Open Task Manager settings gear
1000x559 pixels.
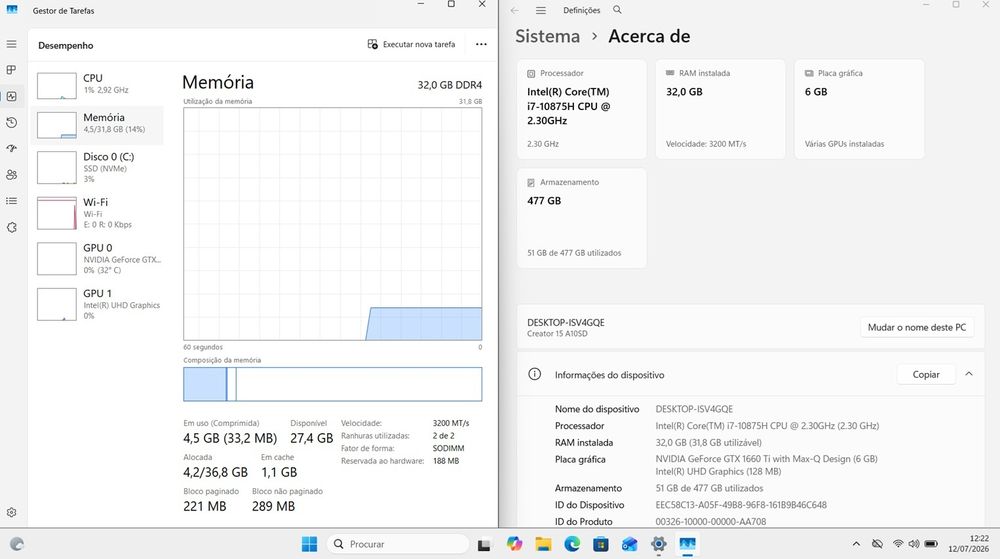point(11,512)
